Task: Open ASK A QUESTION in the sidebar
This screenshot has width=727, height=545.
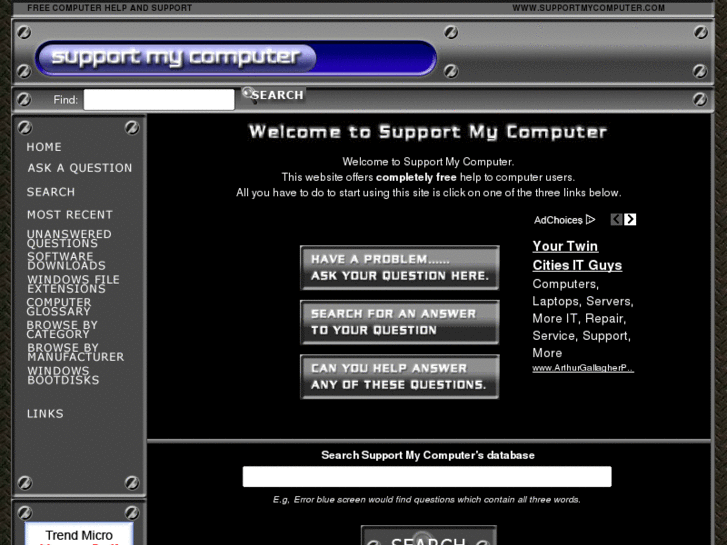Action: (80, 168)
